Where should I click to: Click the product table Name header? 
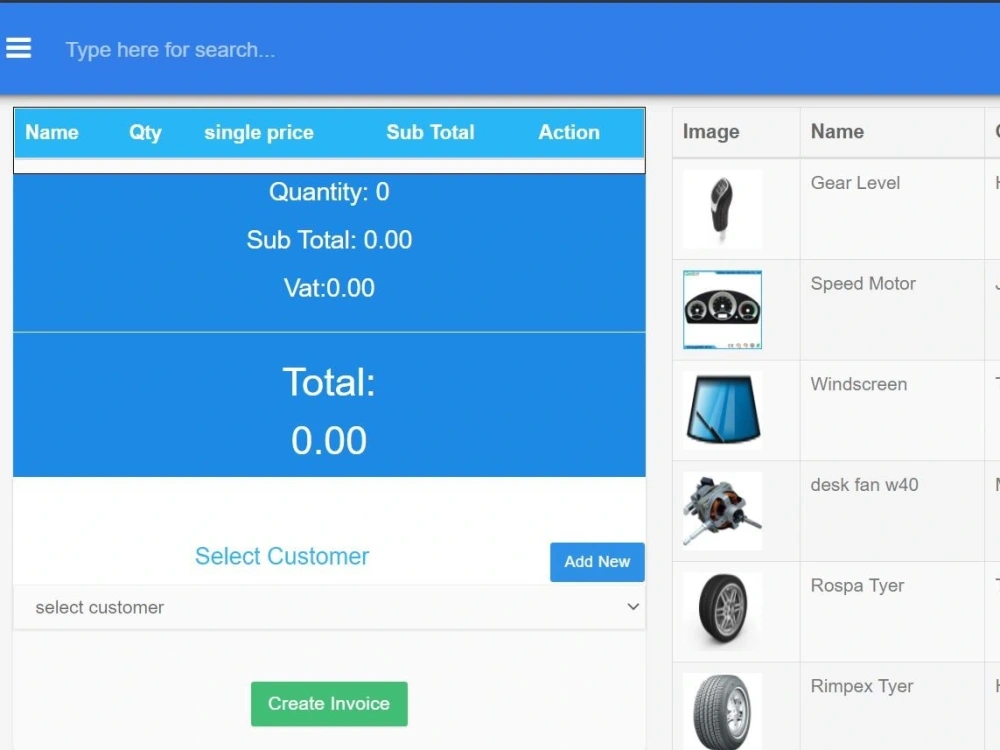coord(837,131)
